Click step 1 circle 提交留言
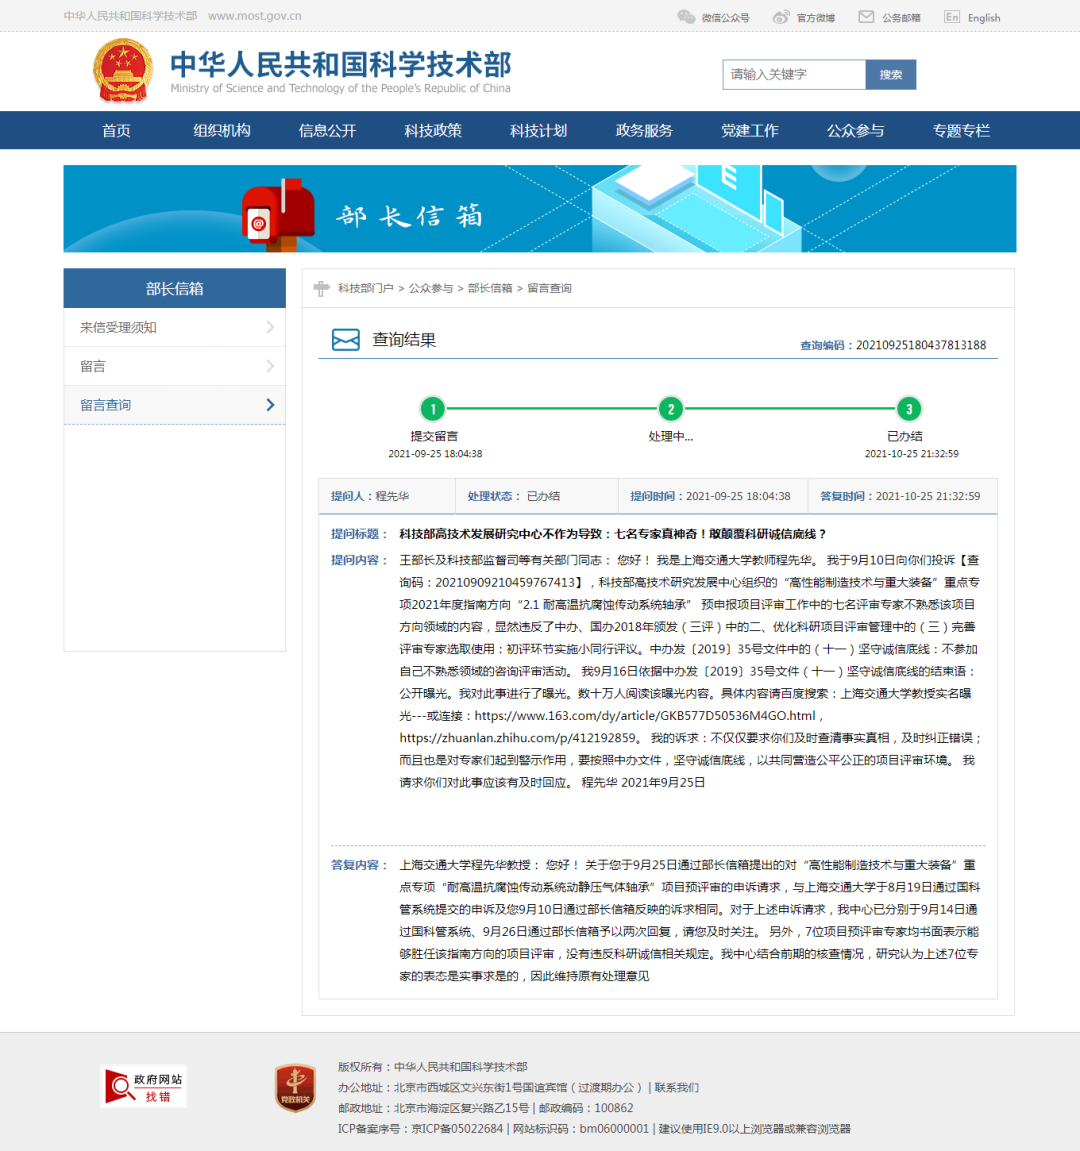 433,409
